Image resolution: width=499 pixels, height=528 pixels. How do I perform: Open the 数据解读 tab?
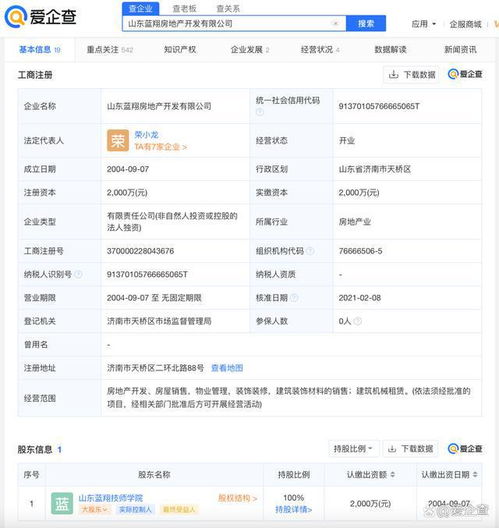pyautogui.click(x=391, y=50)
